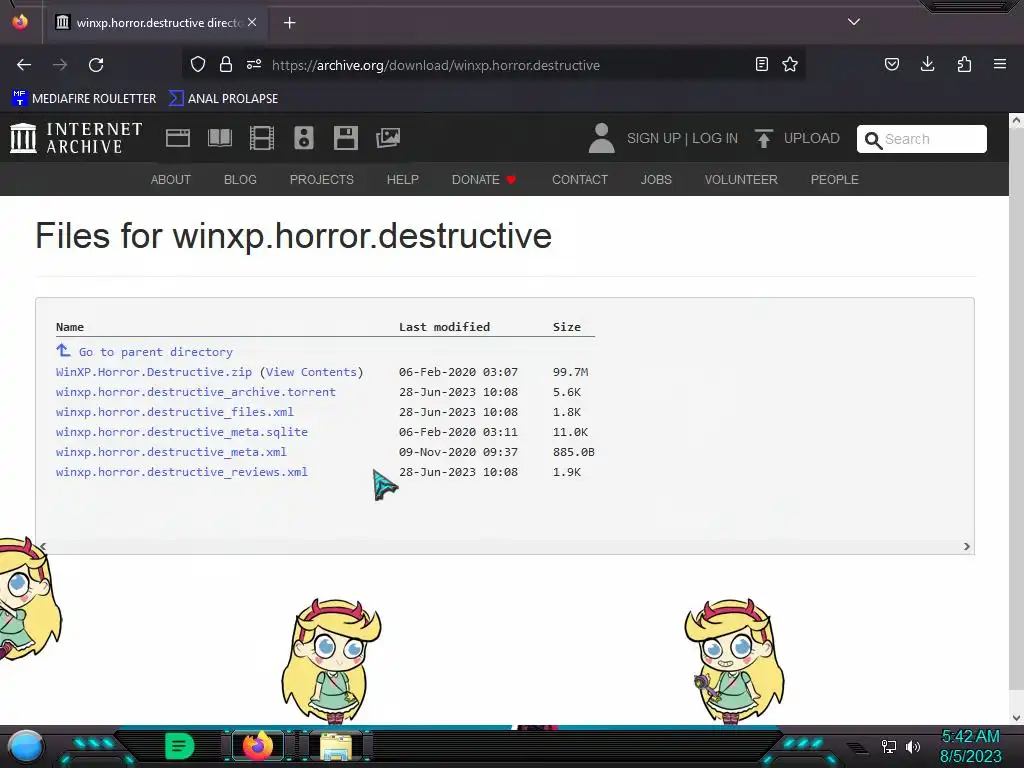The width and height of the screenshot is (1024, 768).
Task: Click the user avatar icon
Action: coord(601,138)
